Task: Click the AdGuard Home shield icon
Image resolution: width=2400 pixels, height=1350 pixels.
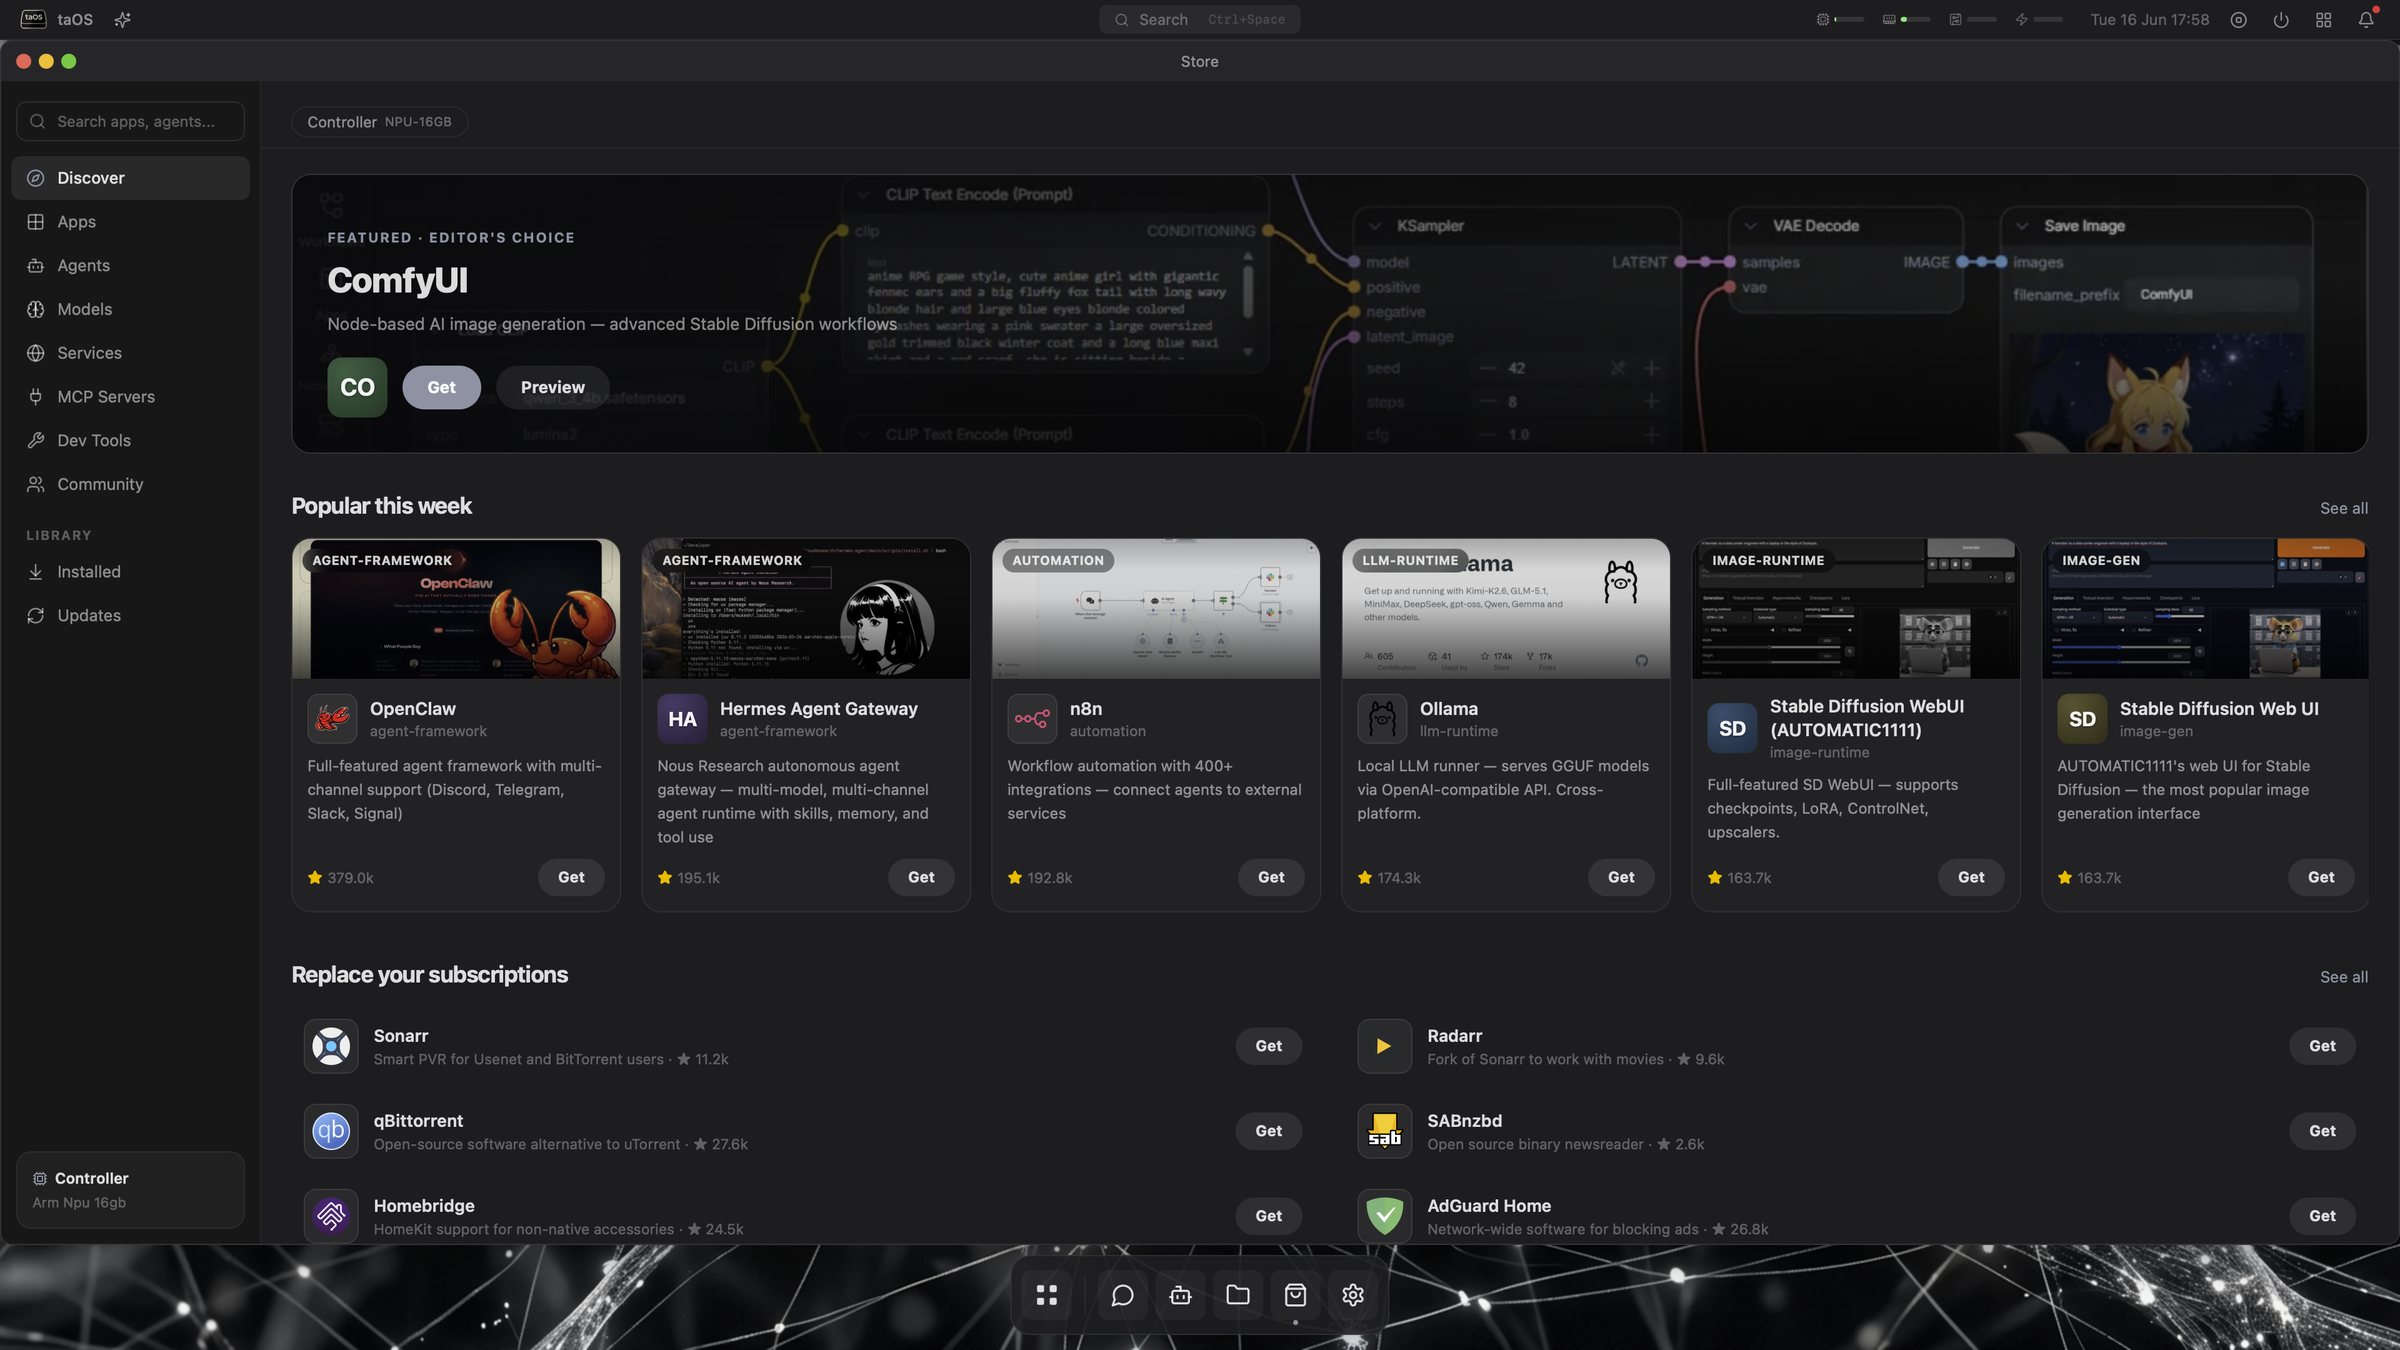Action: [1385, 1216]
